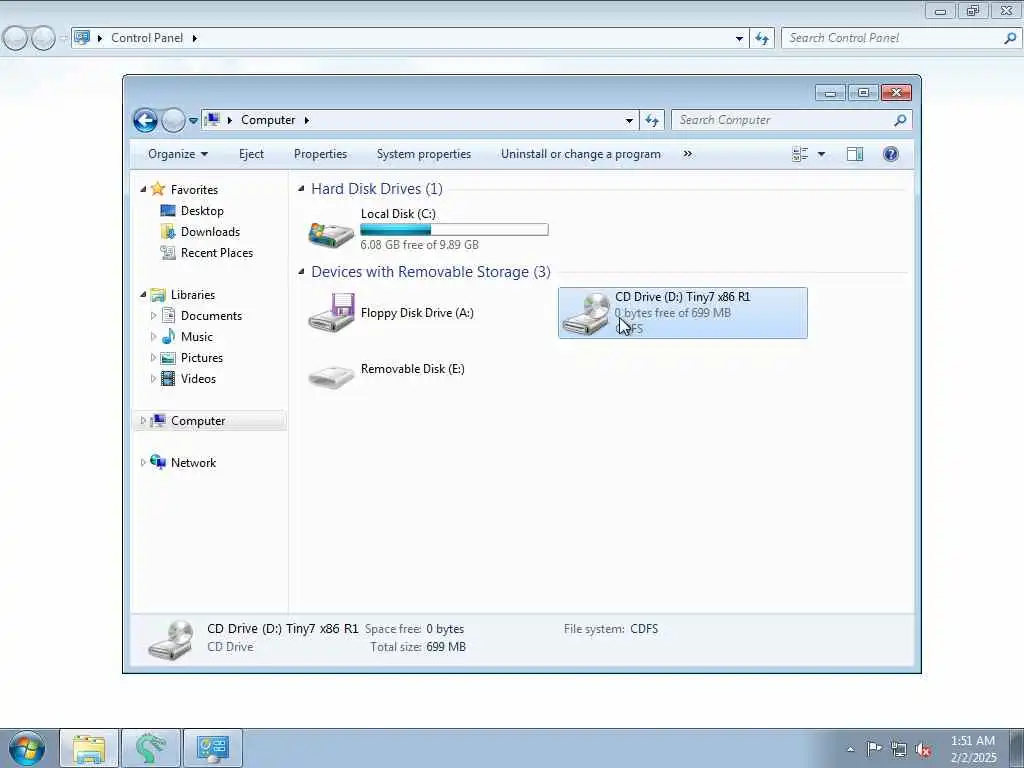This screenshot has height=768, width=1024.
Task: Collapse Devices with Removable Storage group
Action: tap(301, 272)
